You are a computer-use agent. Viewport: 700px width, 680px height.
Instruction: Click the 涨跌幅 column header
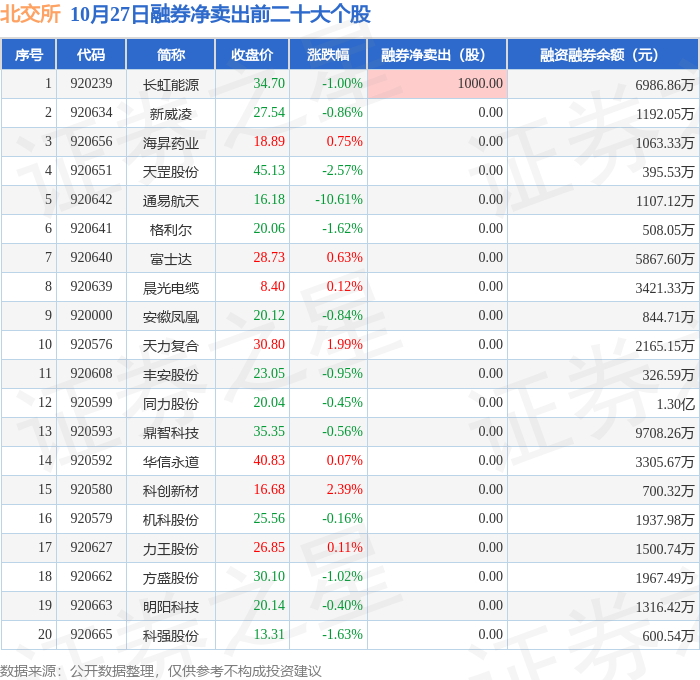(x=328, y=54)
